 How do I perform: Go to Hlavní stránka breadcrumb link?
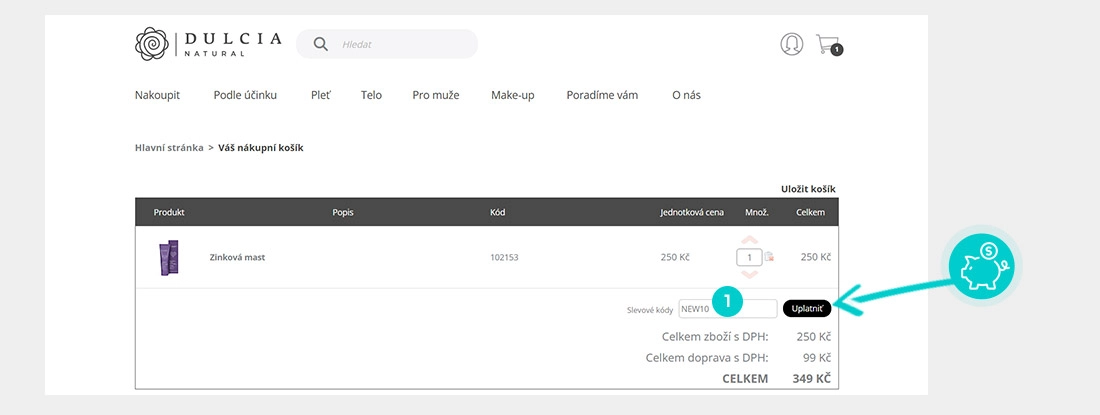coord(169,148)
